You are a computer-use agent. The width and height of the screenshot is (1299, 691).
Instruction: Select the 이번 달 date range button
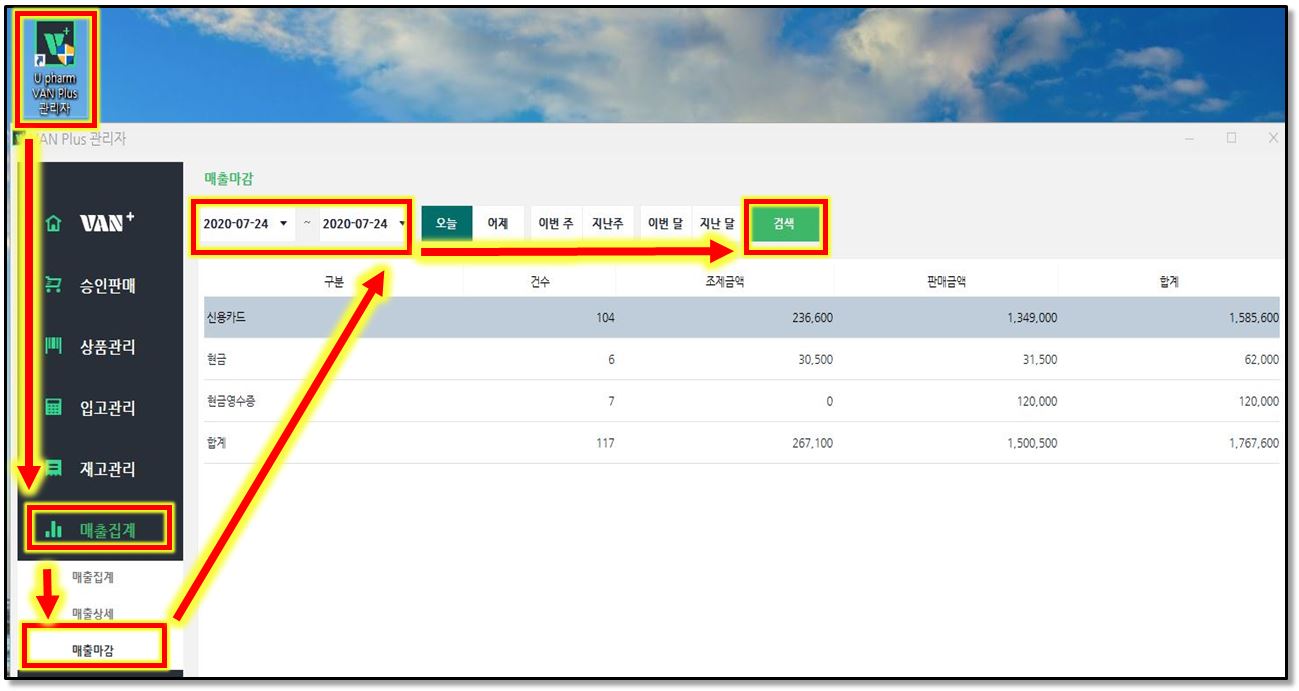[665, 224]
